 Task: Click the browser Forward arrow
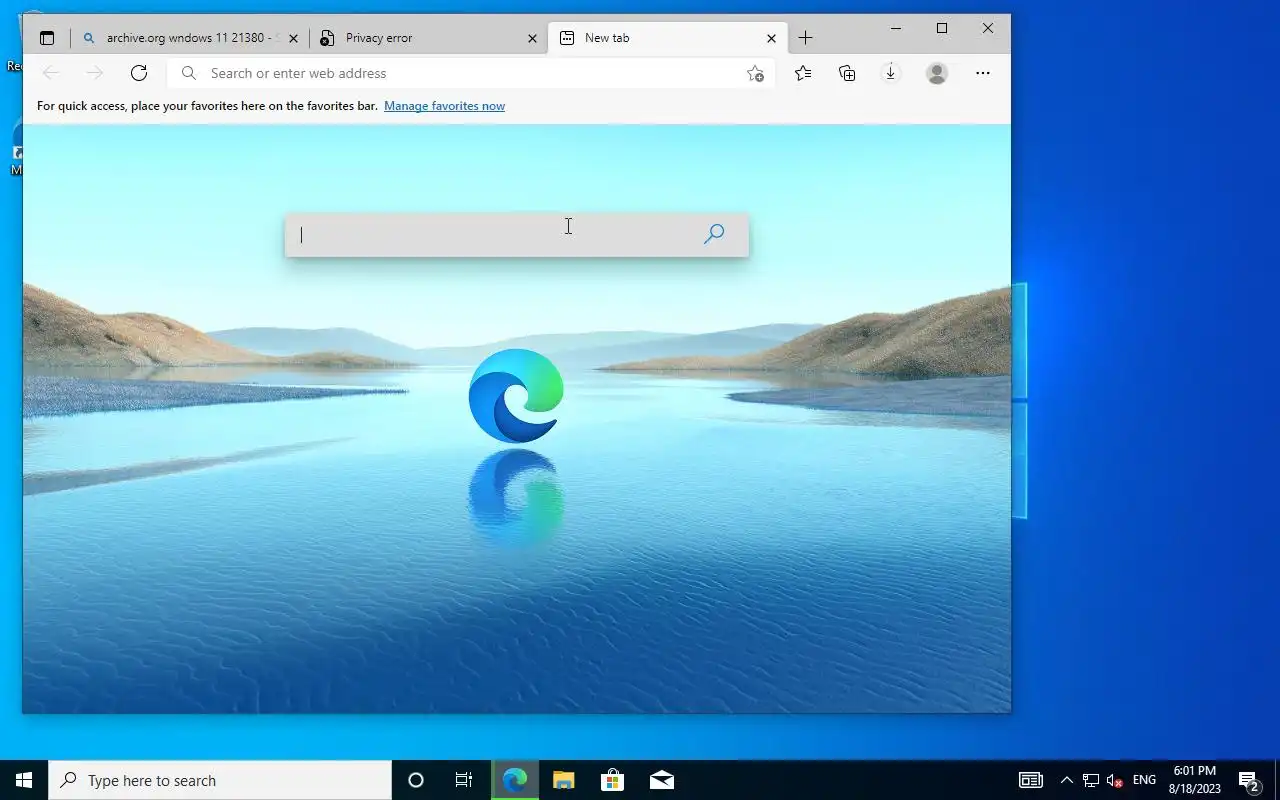(95, 73)
